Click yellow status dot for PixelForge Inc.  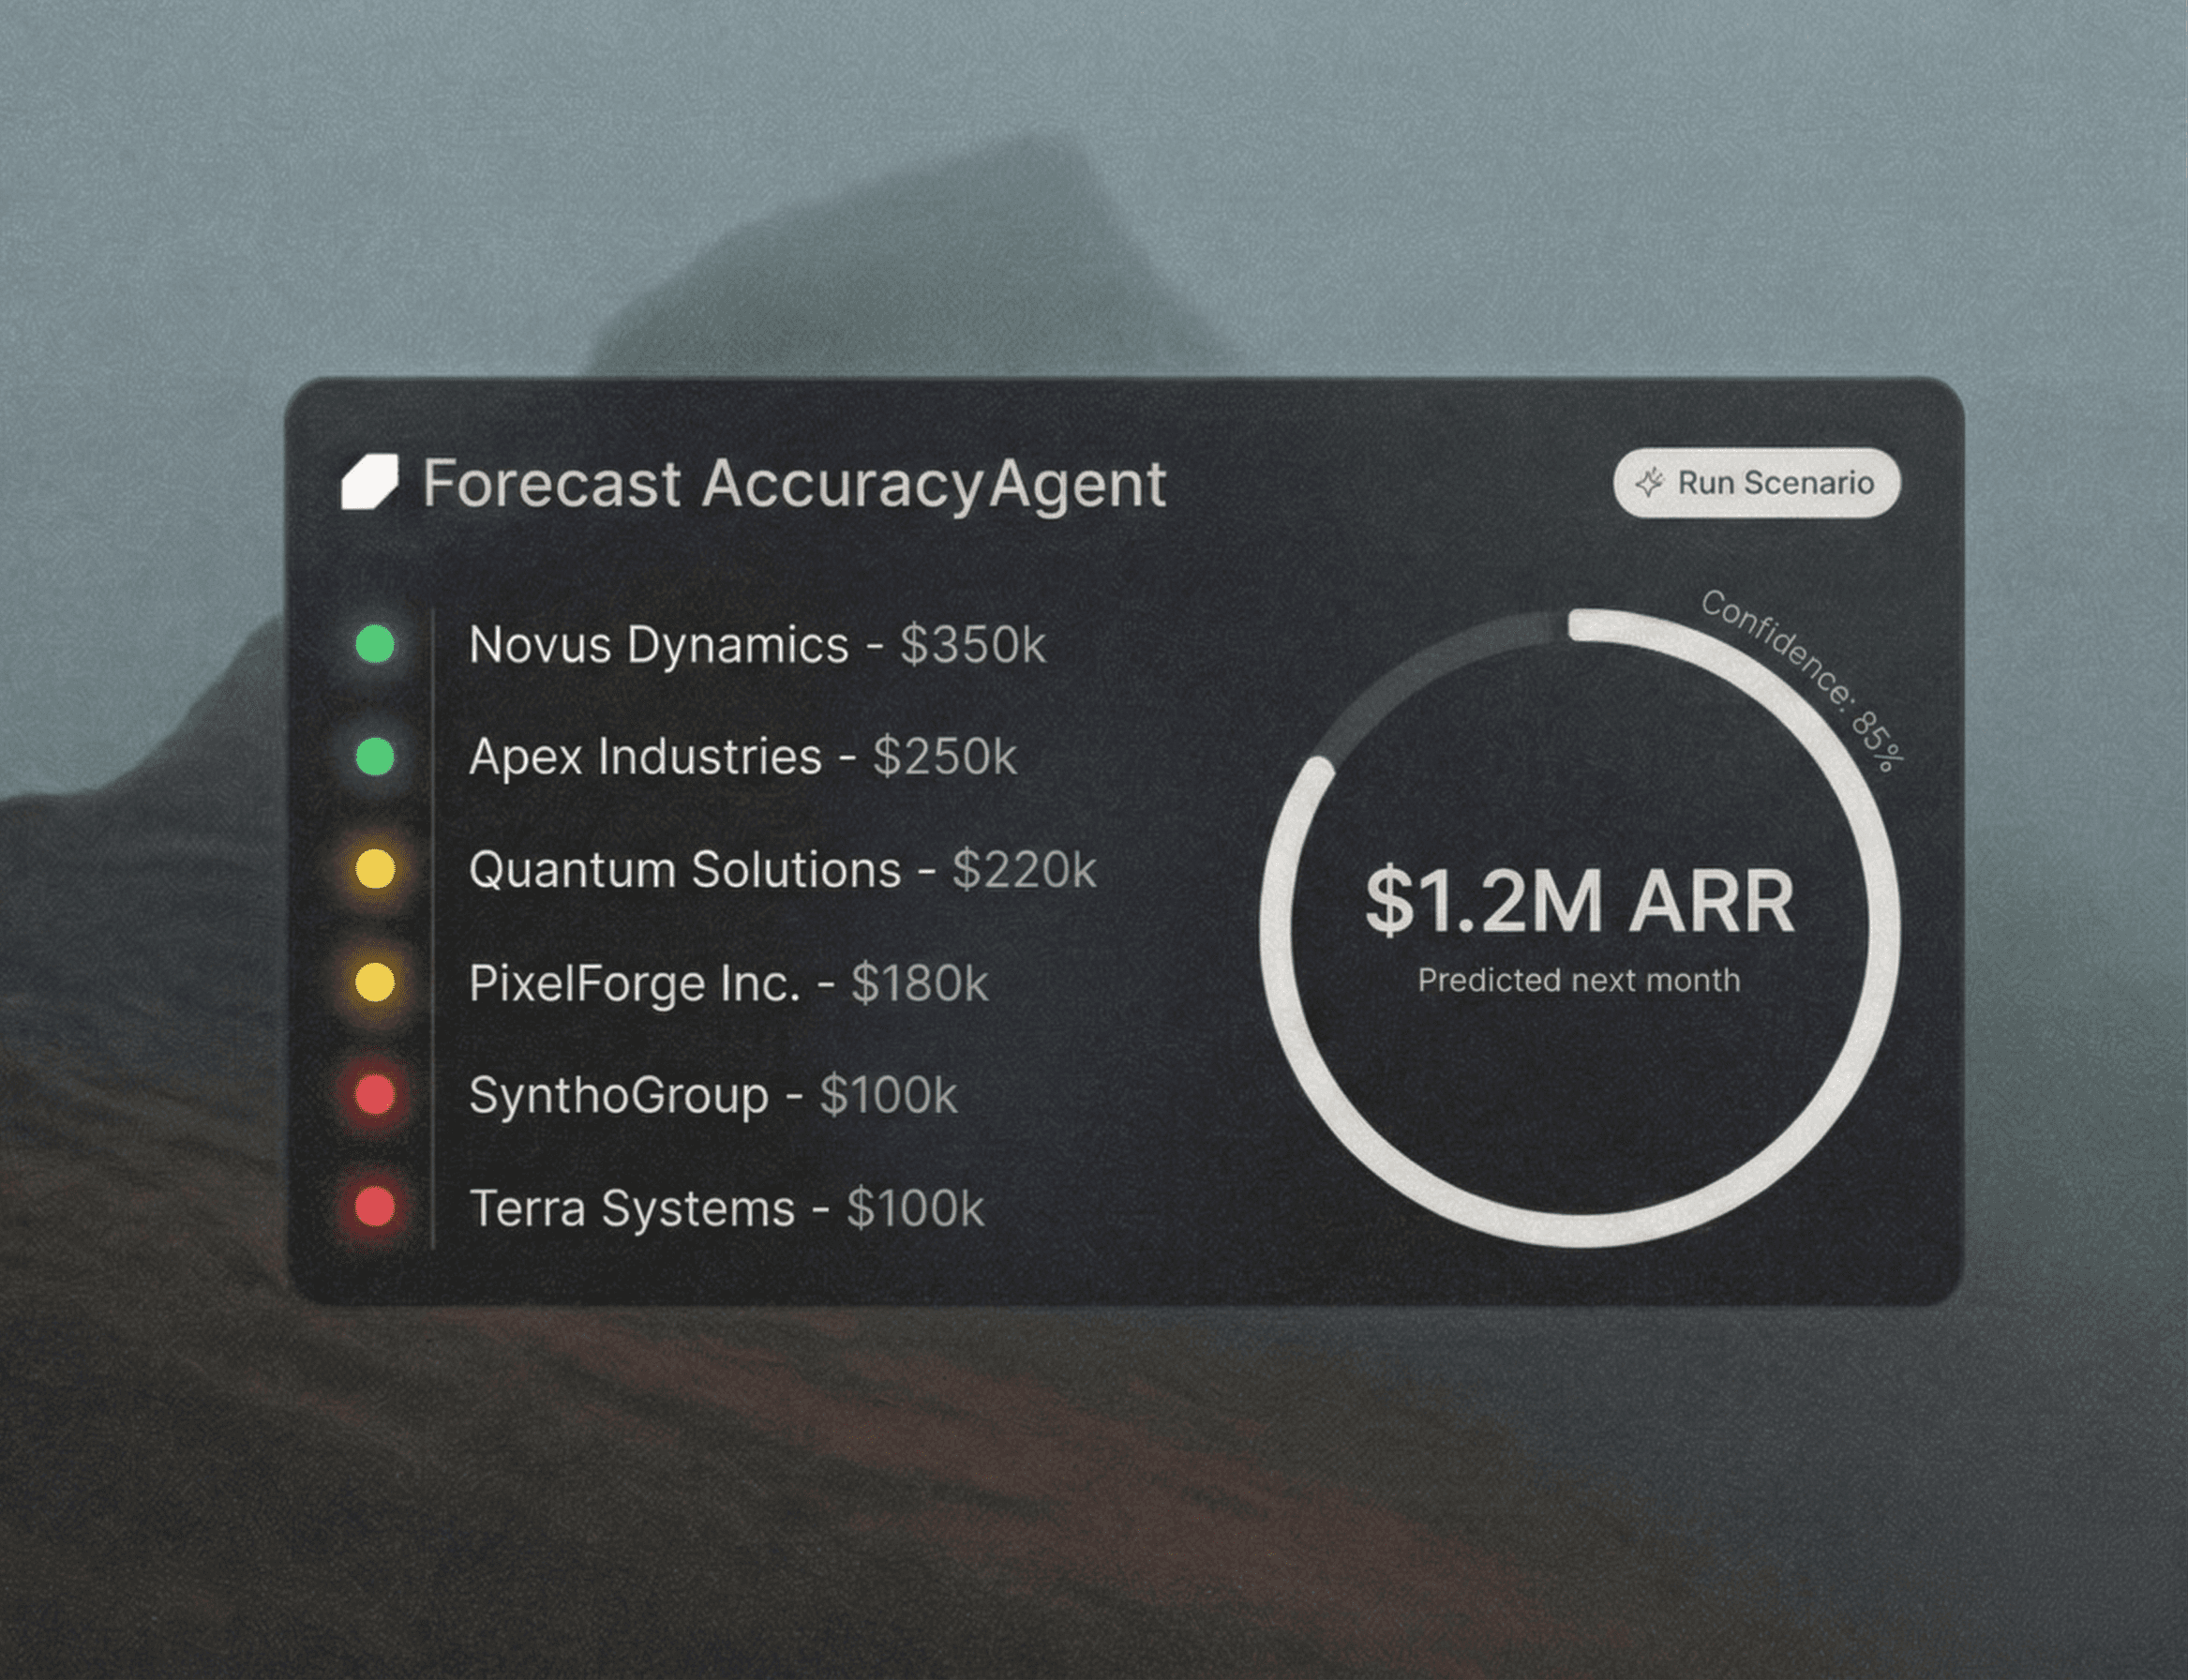point(375,982)
